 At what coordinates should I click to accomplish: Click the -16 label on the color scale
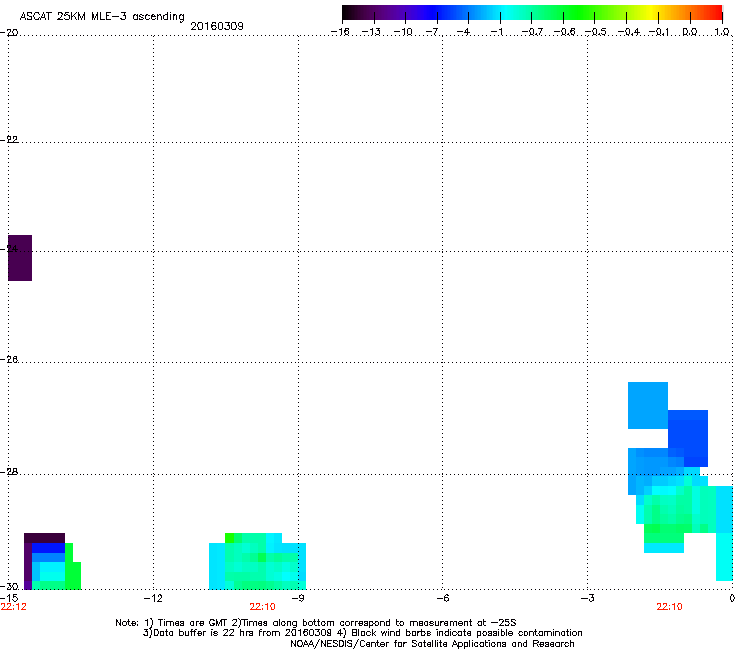pyautogui.click(x=340, y=32)
